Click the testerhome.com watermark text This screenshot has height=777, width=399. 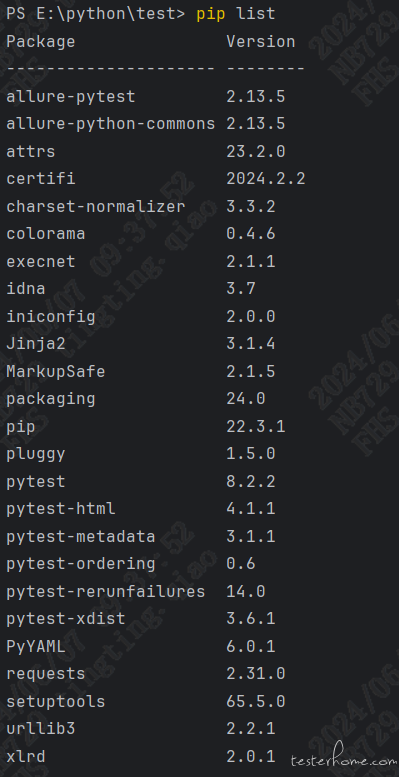tap(343, 758)
